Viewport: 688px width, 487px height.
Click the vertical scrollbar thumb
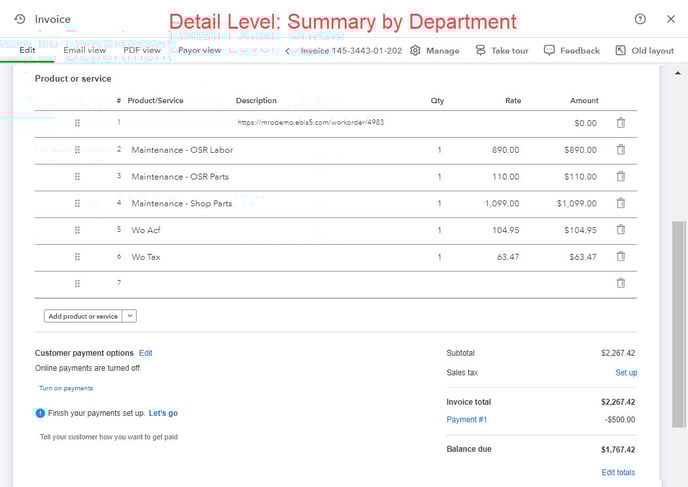click(x=678, y=324)
